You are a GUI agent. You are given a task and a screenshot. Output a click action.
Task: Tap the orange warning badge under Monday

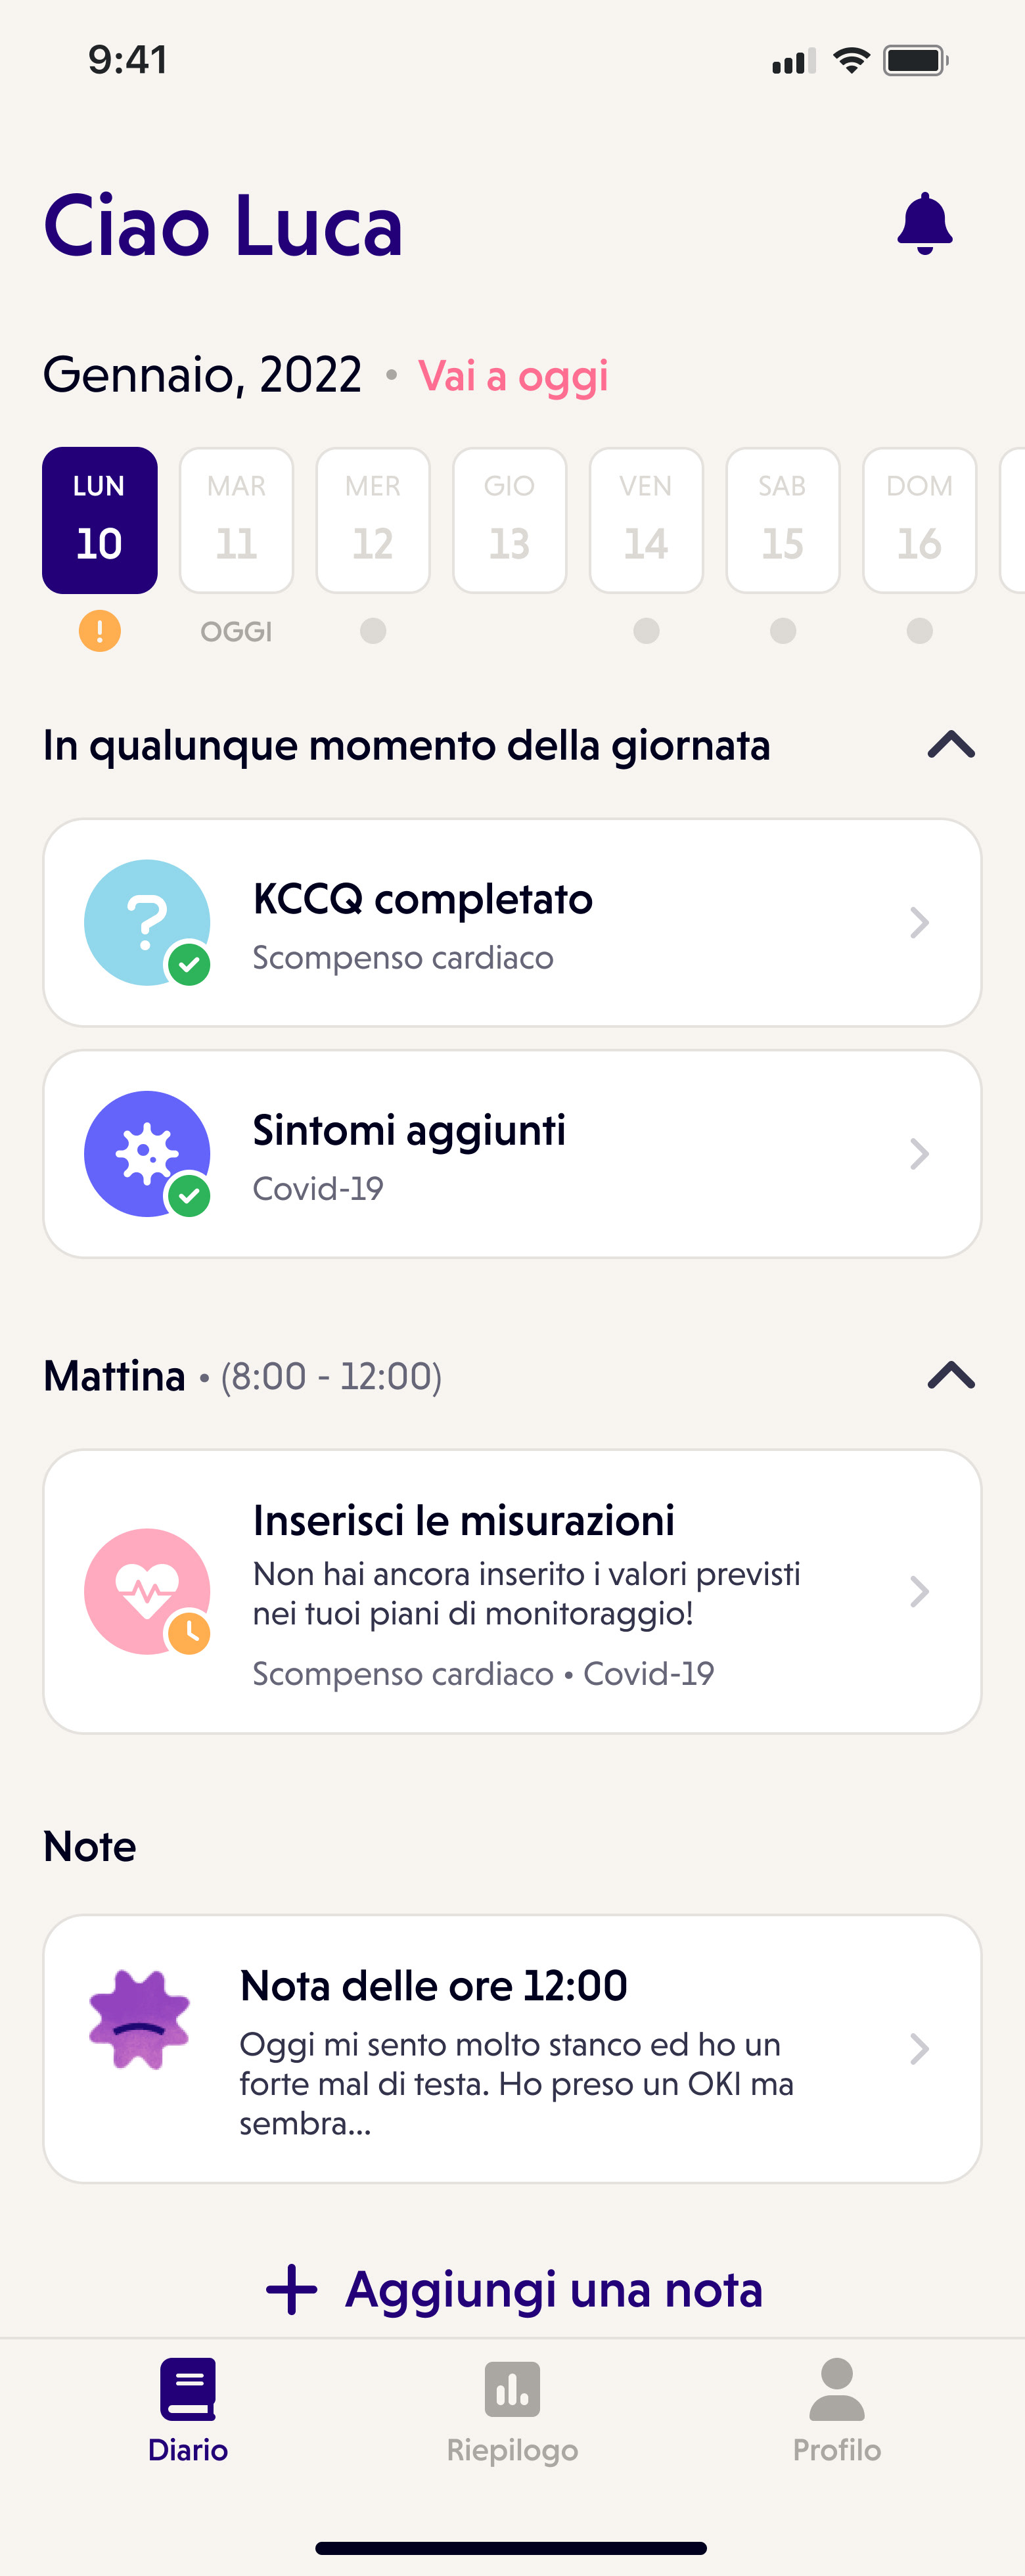click(x=100, y=631)
